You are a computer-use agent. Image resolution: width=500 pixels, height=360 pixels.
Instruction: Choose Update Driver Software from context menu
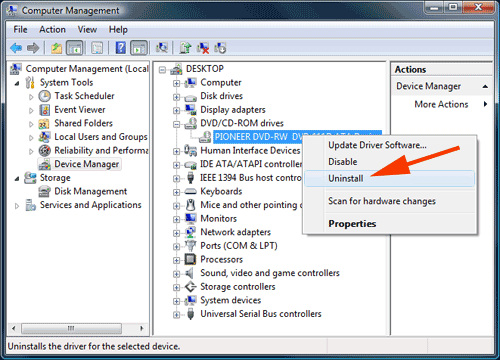point(389,145)
